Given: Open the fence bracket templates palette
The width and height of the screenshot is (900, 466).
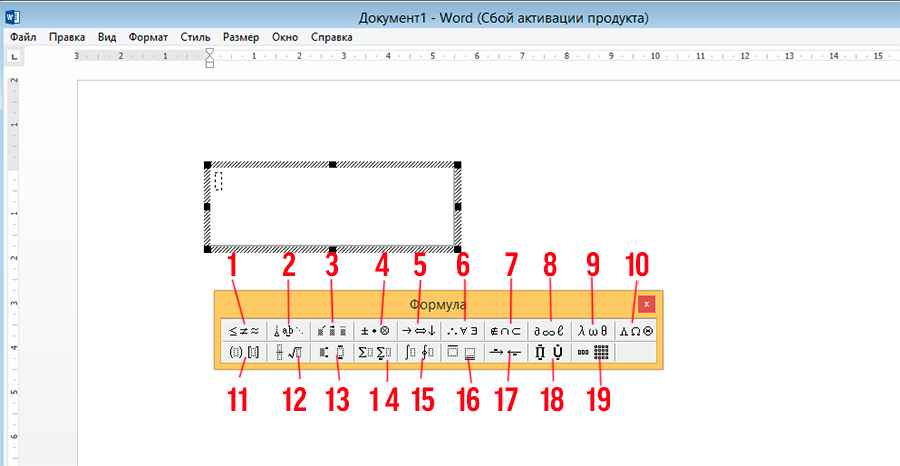Looking at the screenshot, I should coord(241,352).
